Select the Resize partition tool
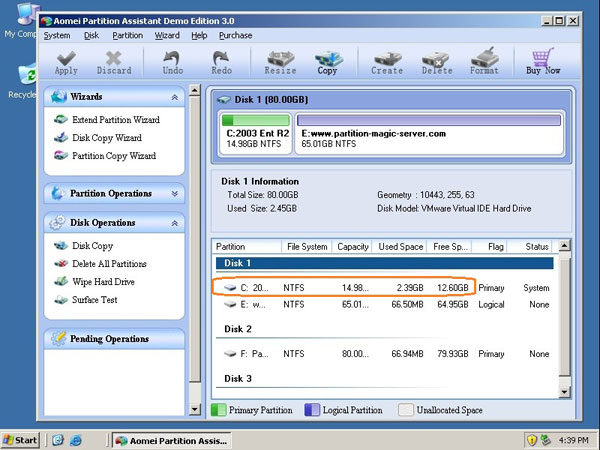The image size is (600, 450). coord(279,62)
